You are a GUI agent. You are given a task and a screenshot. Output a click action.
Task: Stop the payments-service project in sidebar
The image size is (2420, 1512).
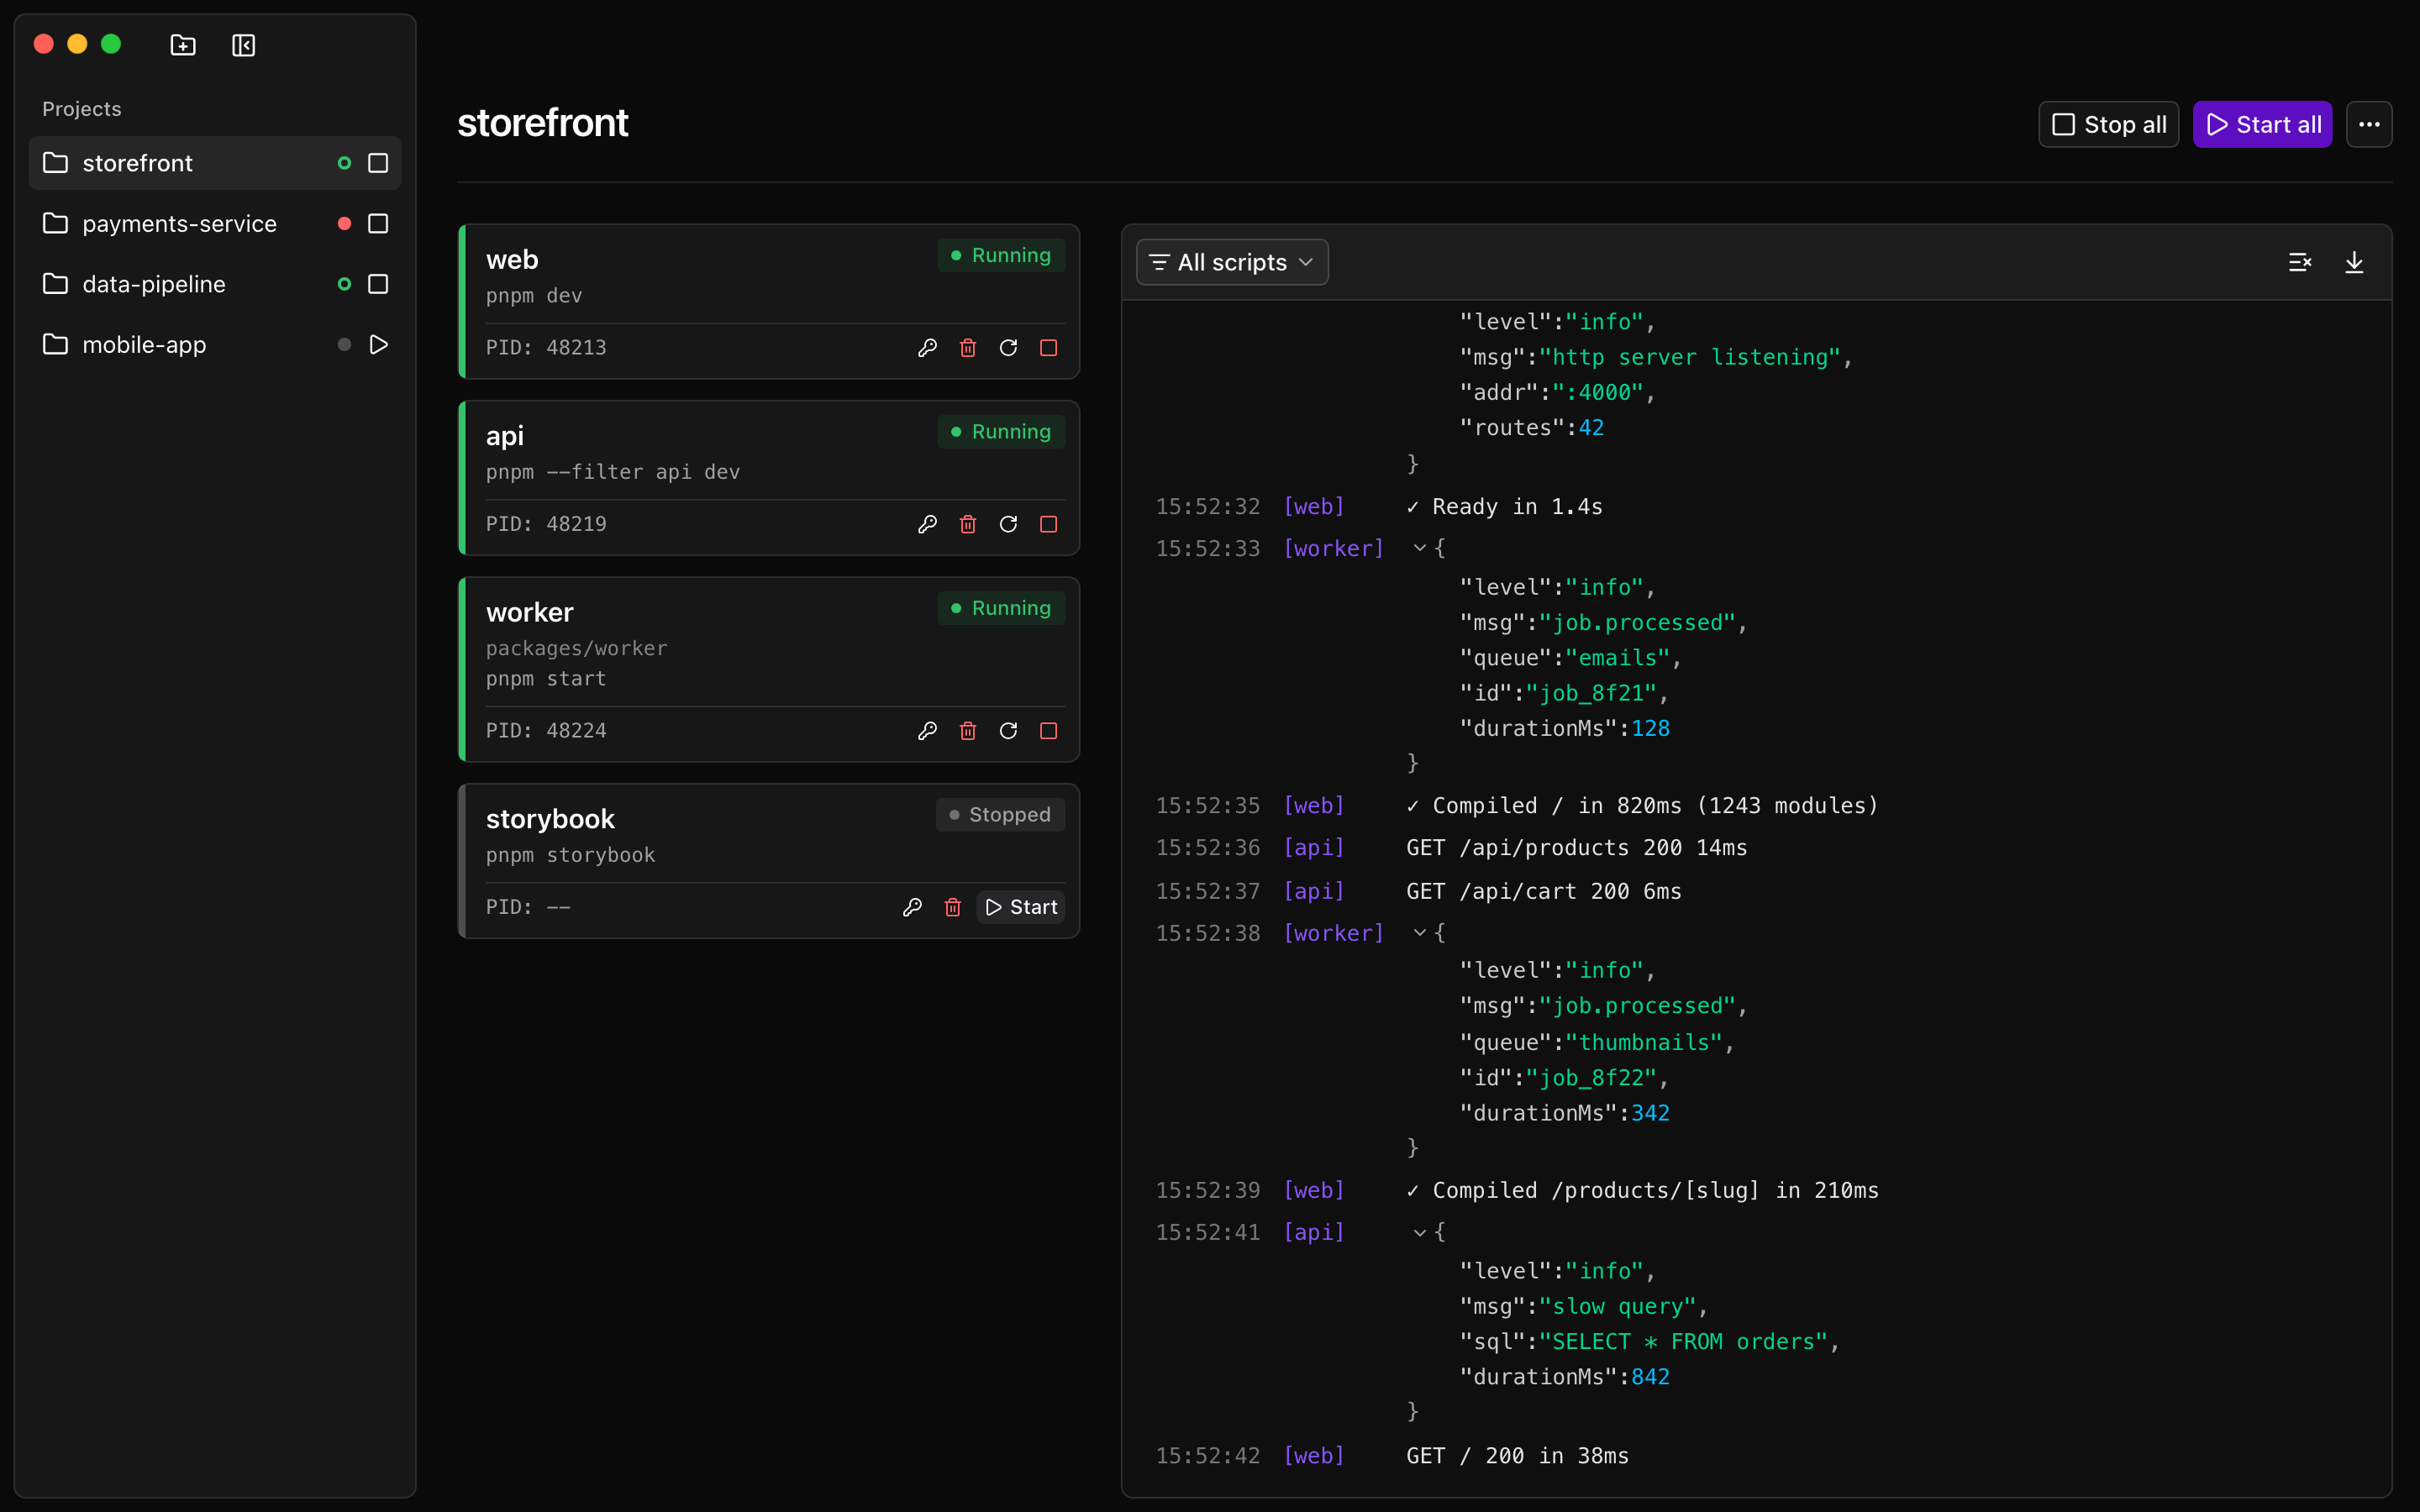pos(378,224)
